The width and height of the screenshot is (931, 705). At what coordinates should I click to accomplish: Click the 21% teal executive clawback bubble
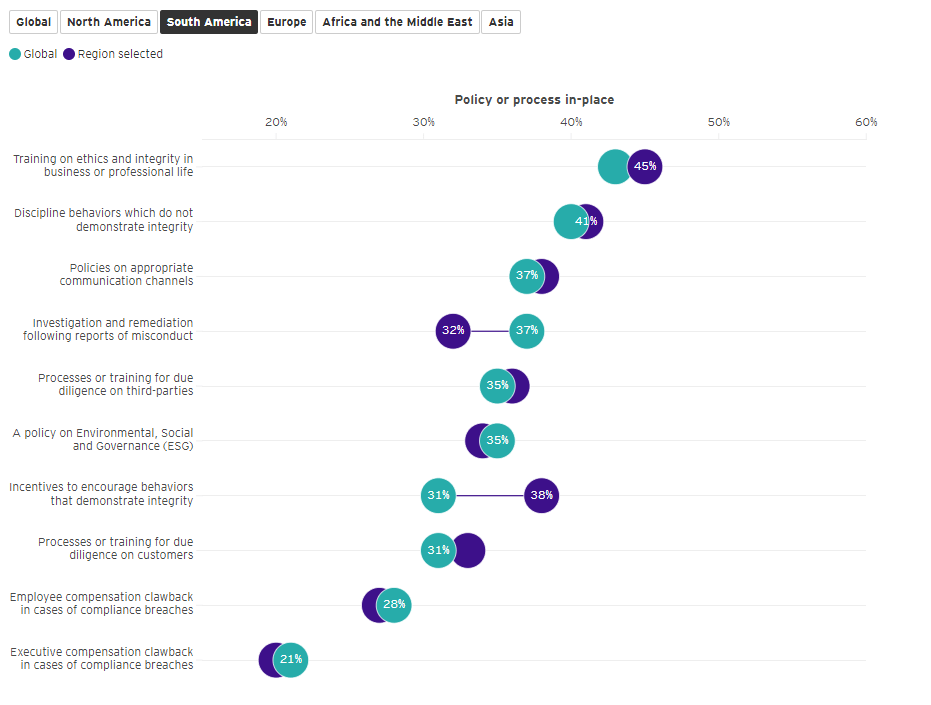pos(291,660)
